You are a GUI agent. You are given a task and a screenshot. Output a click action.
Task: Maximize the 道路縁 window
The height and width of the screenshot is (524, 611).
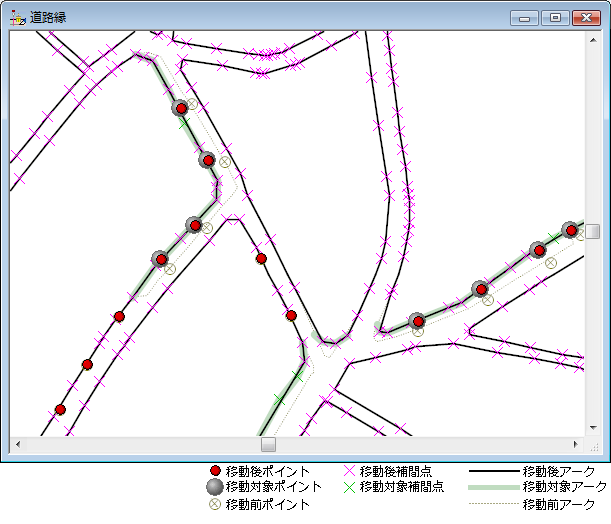pyautogui.click(x=555, y=18)
